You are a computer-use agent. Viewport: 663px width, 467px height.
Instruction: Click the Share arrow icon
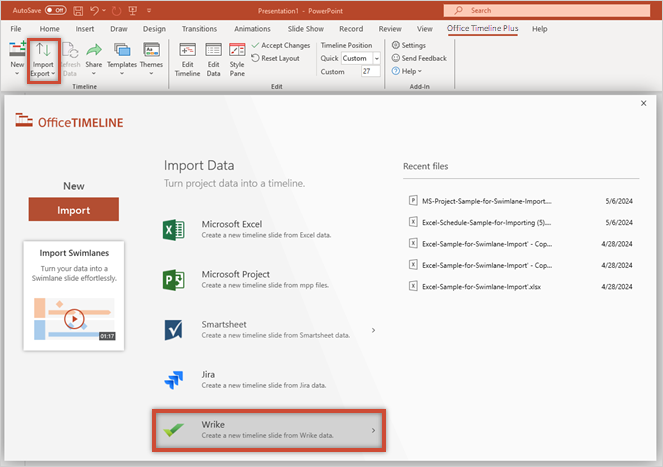[x=94, y=50]
